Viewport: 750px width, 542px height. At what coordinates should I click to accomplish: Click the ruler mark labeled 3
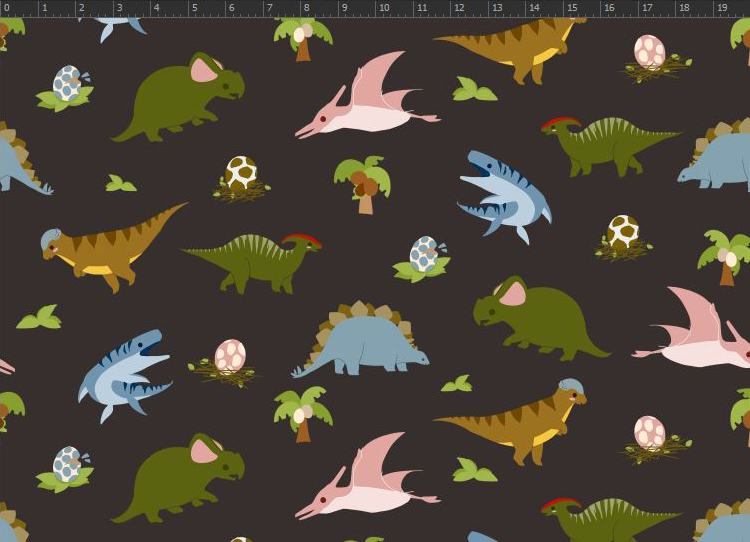coord(120,8)
